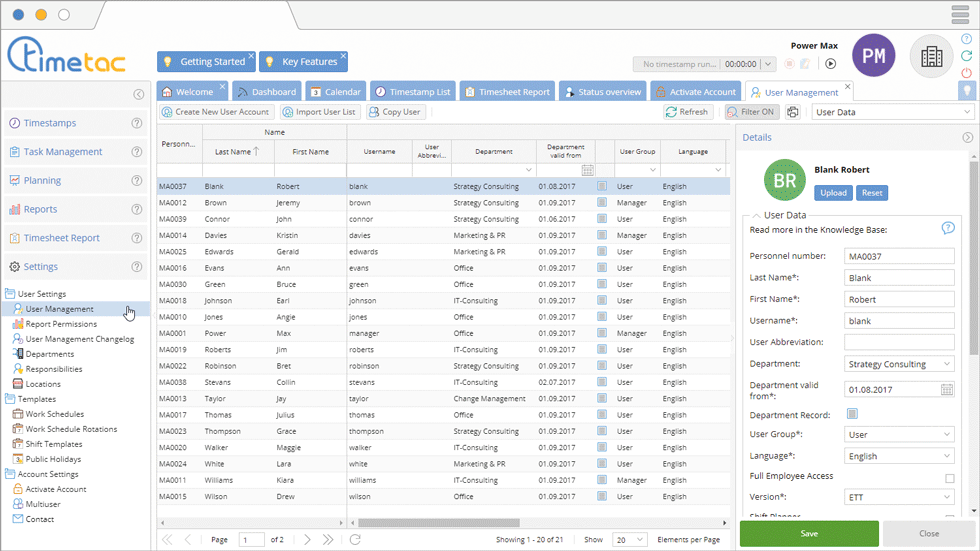Collapse the left sidebar navigation panel
The height and width of the screenshot is (551, 980).
coord(139,95)
